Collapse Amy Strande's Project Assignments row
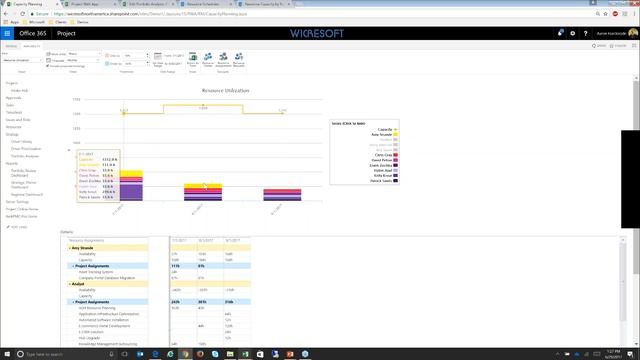The width and height of the screenshot is (640, 360). (73, 266)
